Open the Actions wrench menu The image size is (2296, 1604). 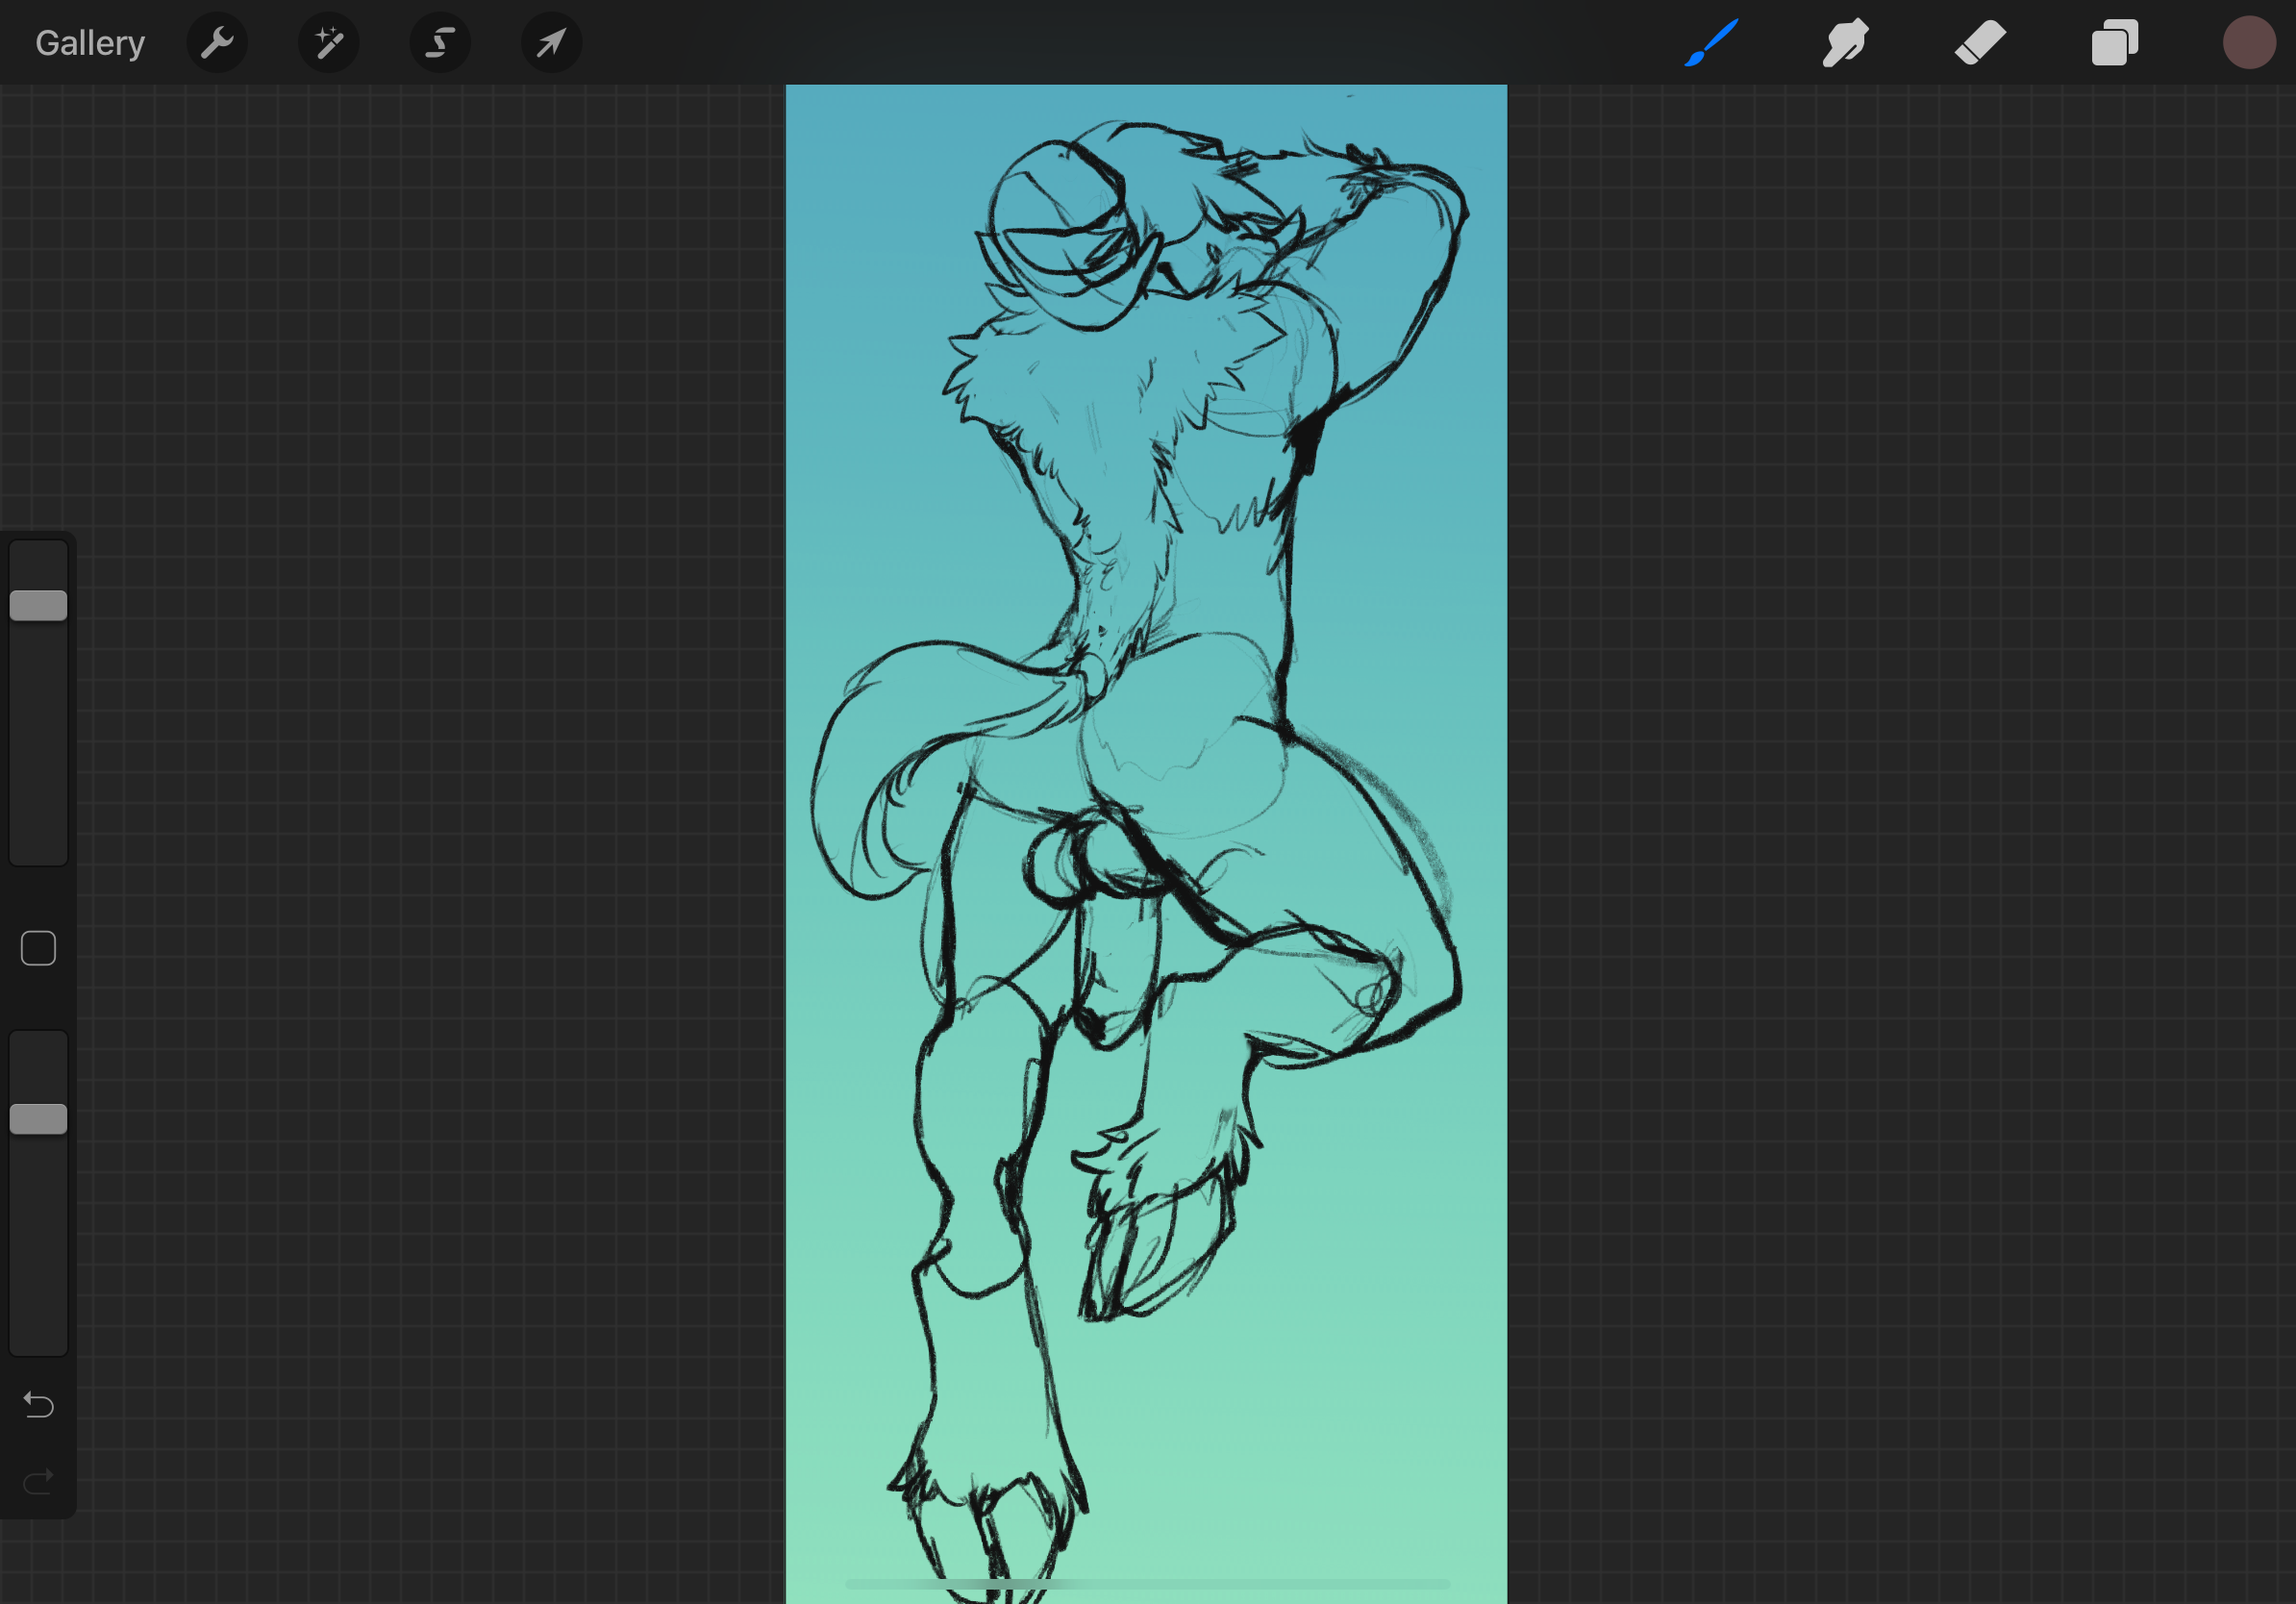[217, 43]
